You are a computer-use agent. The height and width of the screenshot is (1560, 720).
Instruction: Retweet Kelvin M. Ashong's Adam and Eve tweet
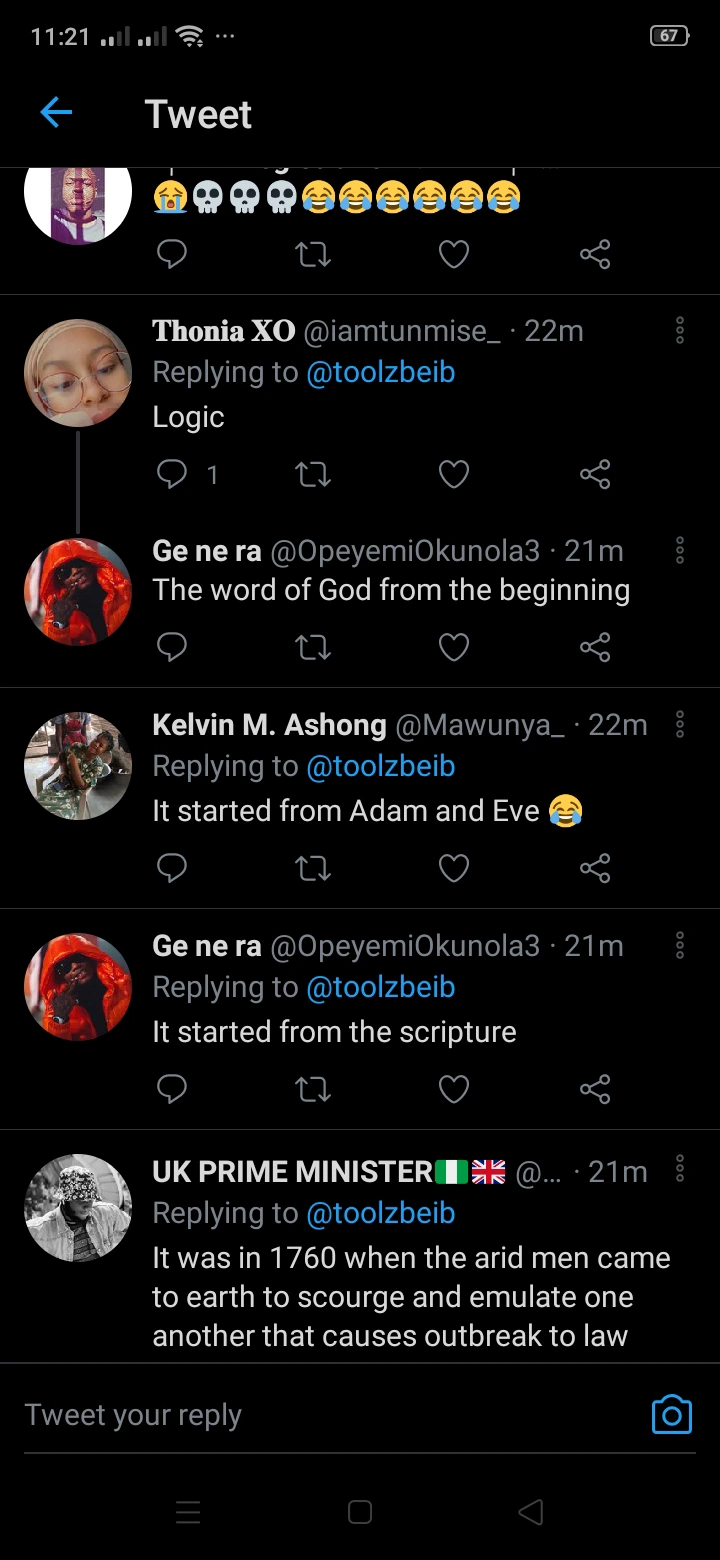[x=313, y=868]
